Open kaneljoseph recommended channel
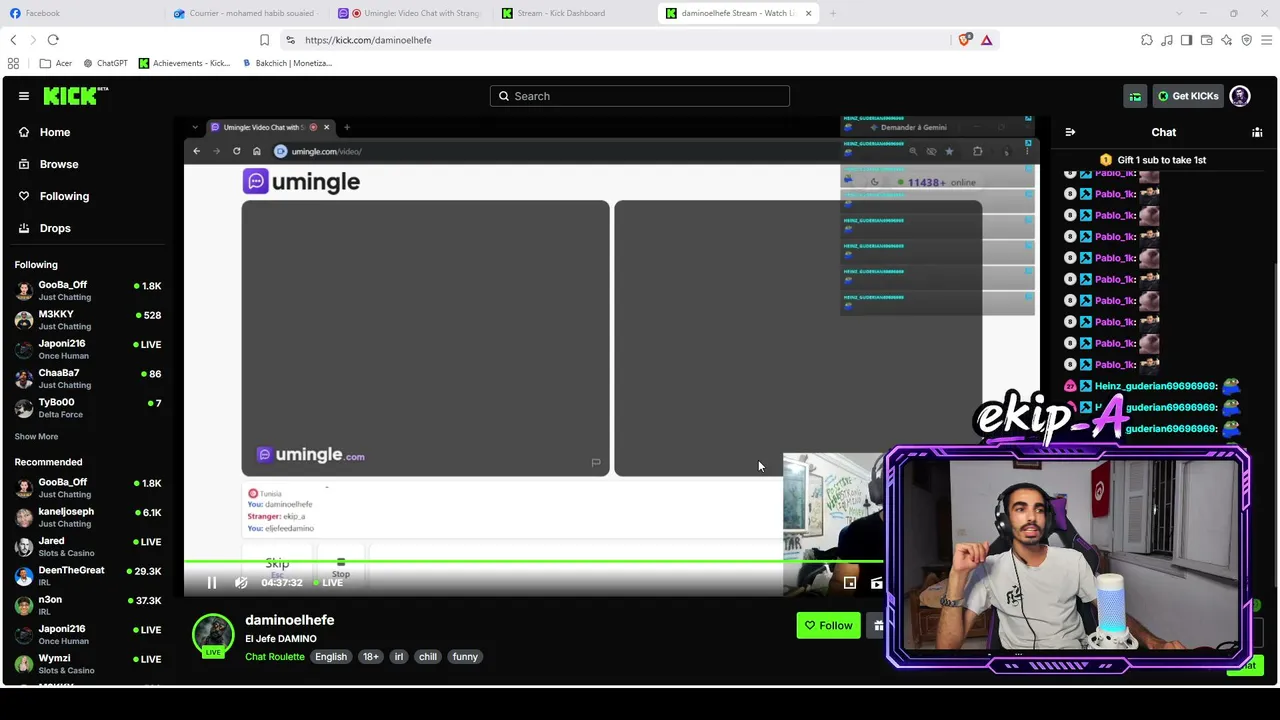 click(x=88, y=517)
